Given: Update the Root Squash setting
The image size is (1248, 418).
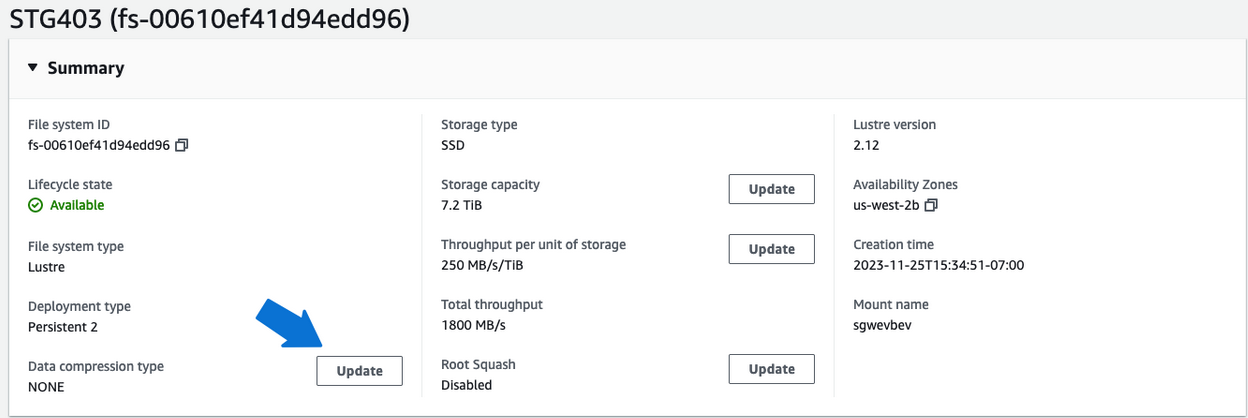Looking at the screenshot, I should [771, 369].
